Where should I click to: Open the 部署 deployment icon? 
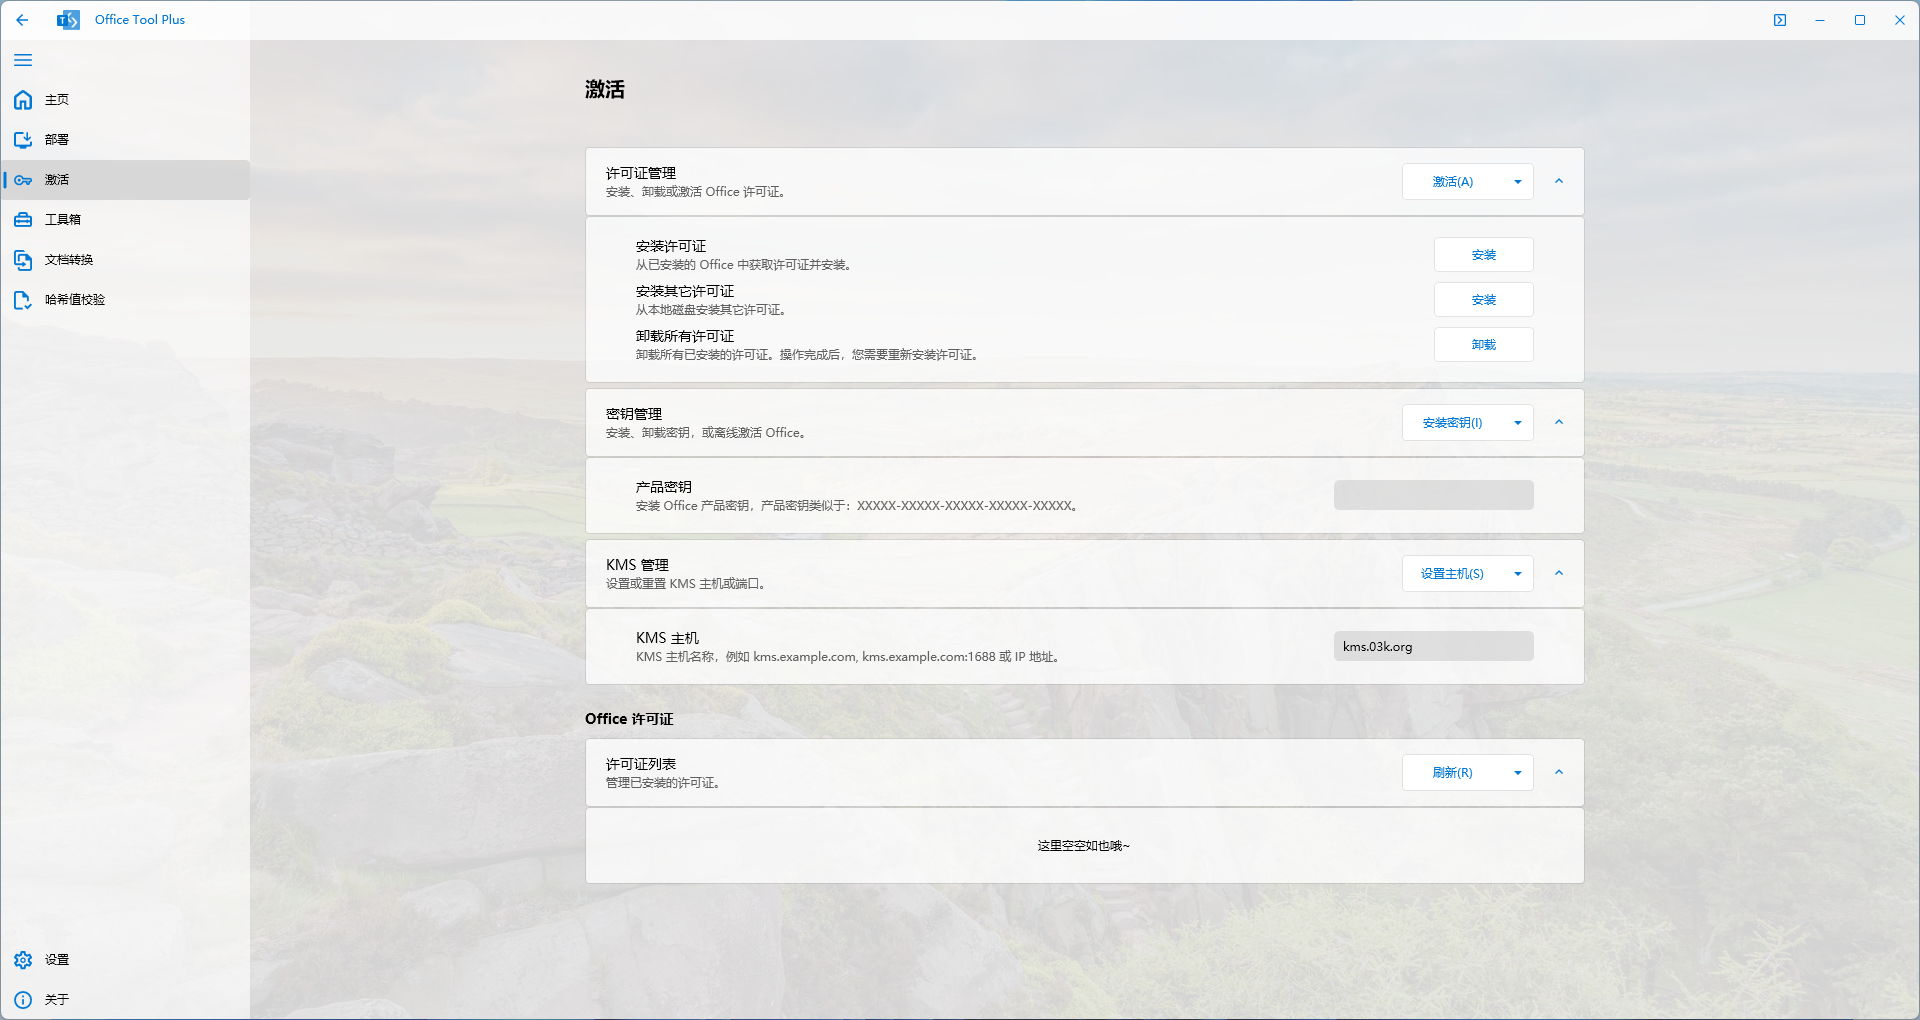point(22,140)
